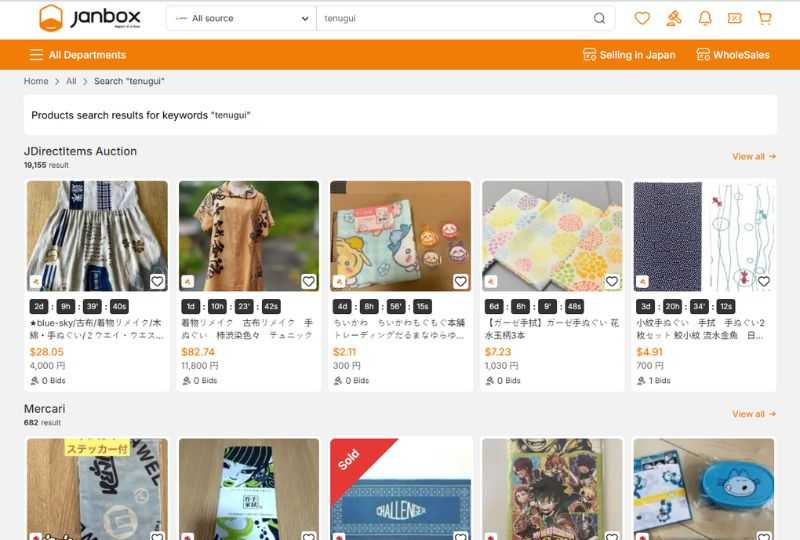The height and width of the screenshot is (540, 800).
Task: Open WholeSales menu item
Action: 733,55
